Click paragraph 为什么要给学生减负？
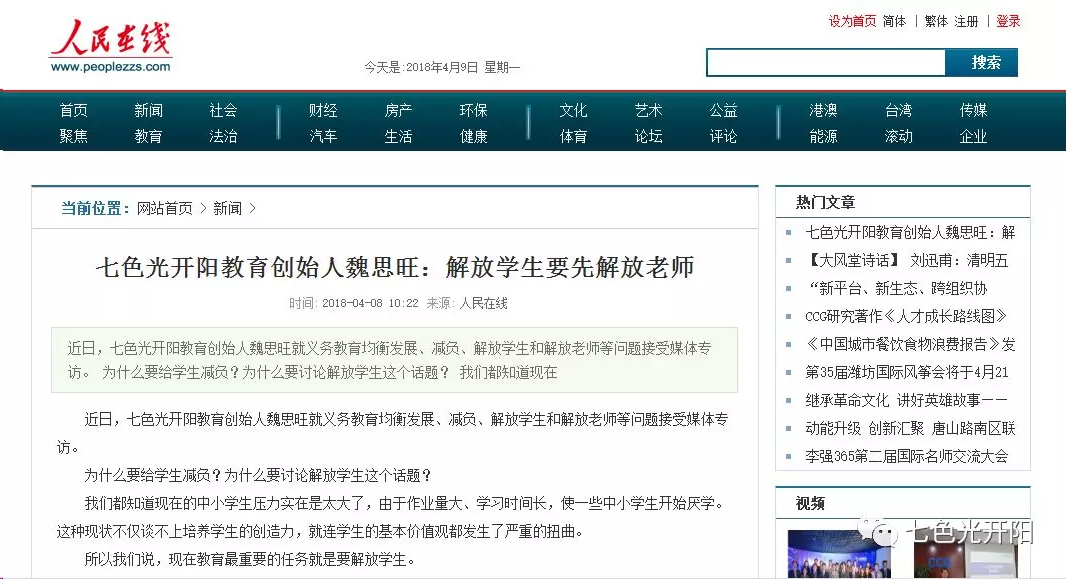This screenshot has width=1066, height=579. pyautogui.click(x=258, y=475)
